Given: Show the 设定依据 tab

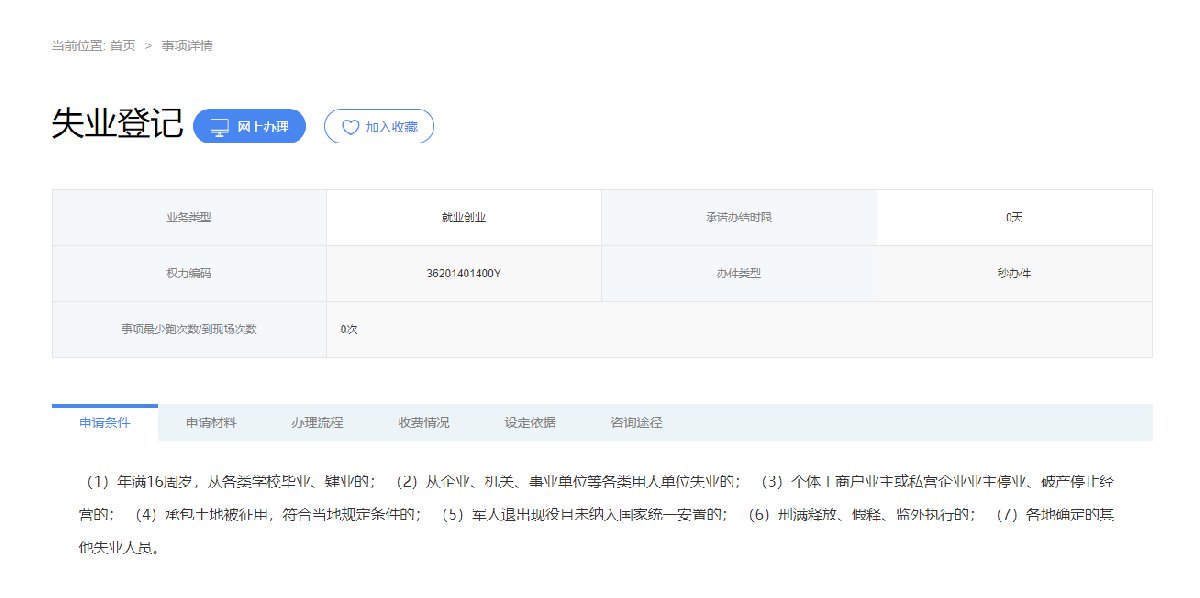Looking at the screenshot, I should (x=530, y=423).
